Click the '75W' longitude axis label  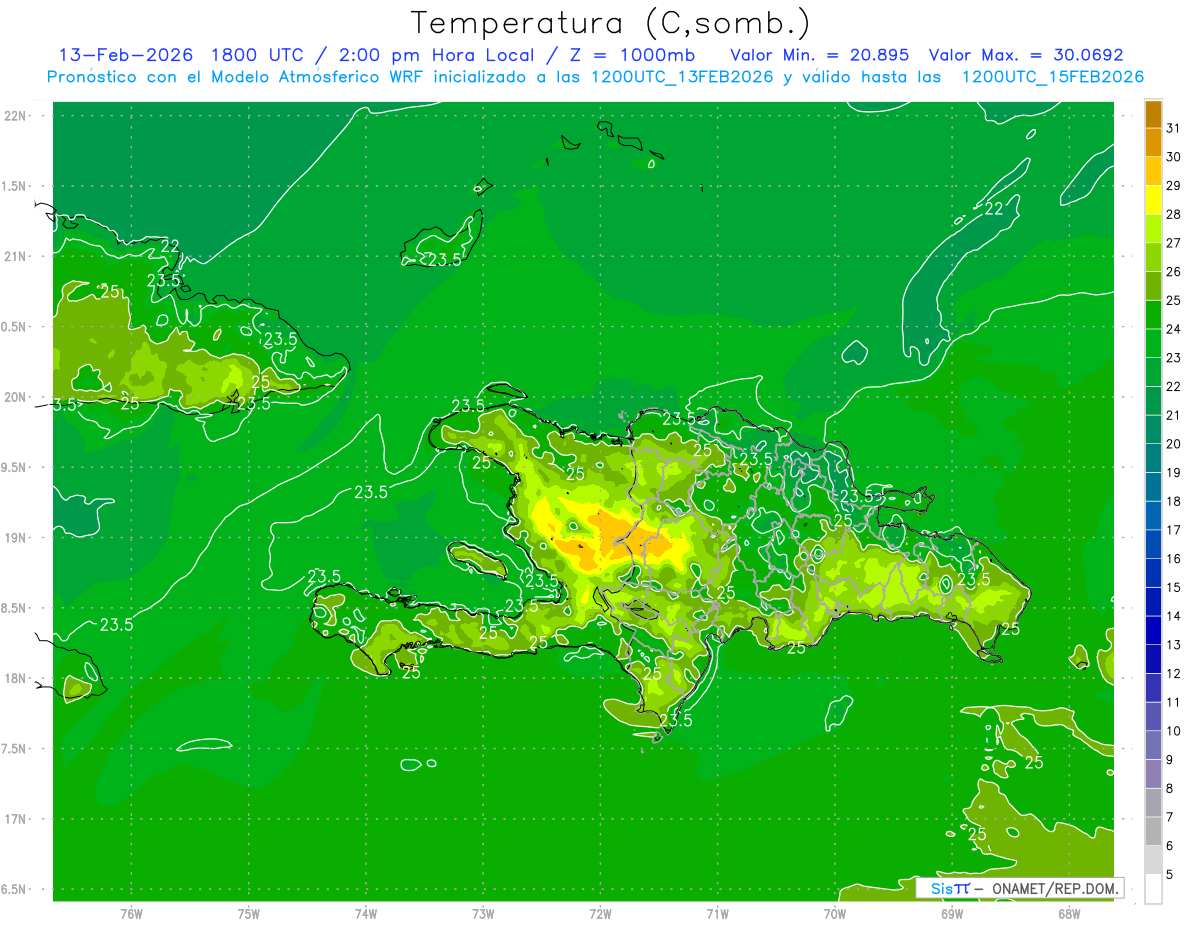click(249, 913)
